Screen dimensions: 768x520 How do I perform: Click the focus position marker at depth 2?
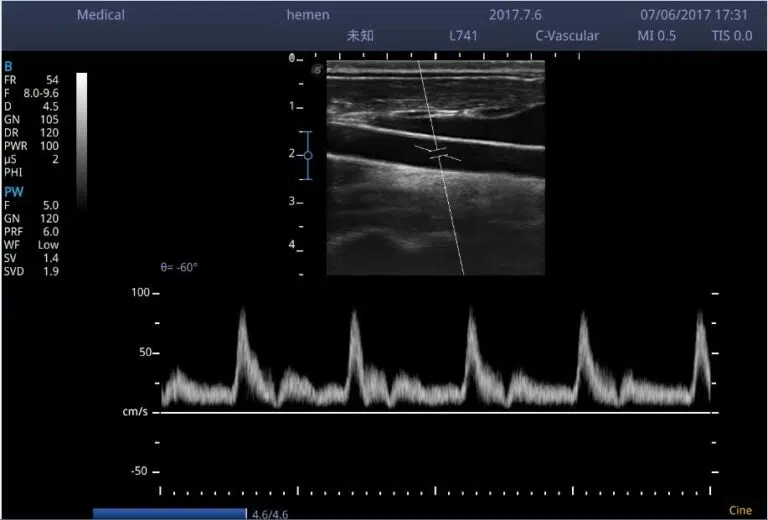click(308, 155)
